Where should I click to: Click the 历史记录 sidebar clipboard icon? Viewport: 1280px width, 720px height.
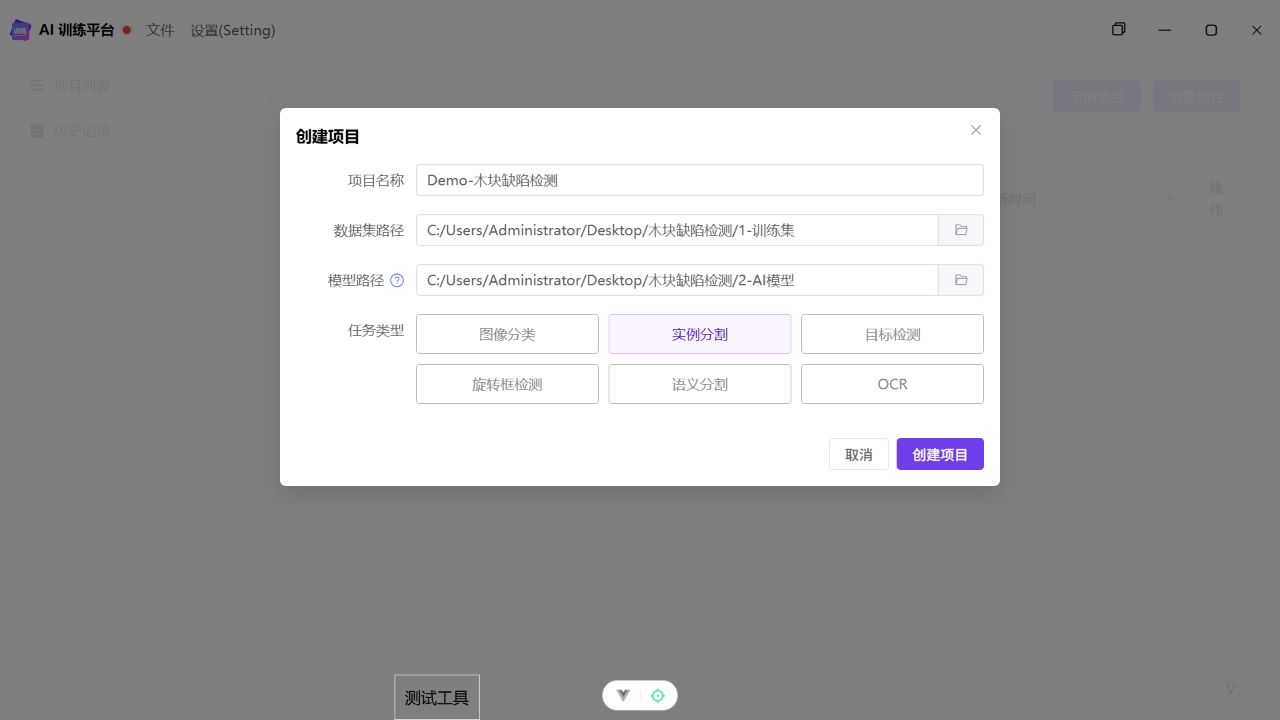click(37, 130)
